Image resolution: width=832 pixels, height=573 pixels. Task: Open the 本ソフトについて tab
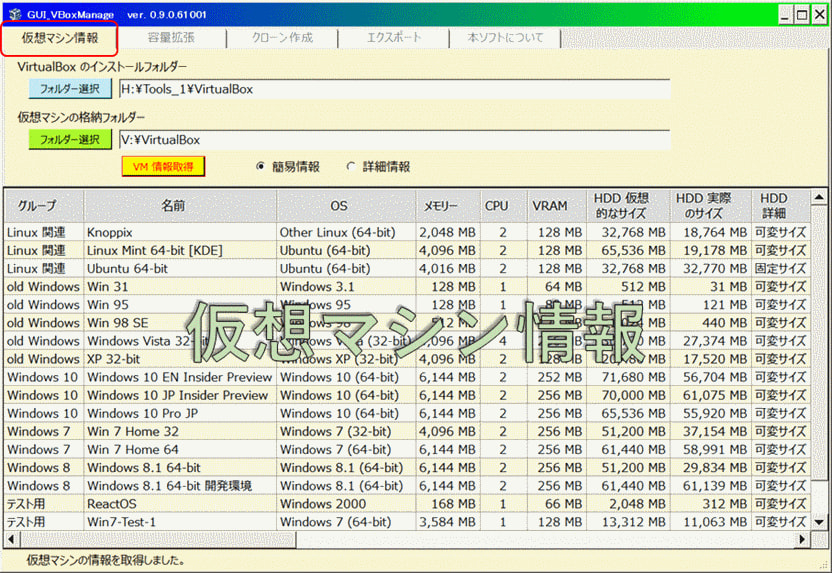[505, 38]
